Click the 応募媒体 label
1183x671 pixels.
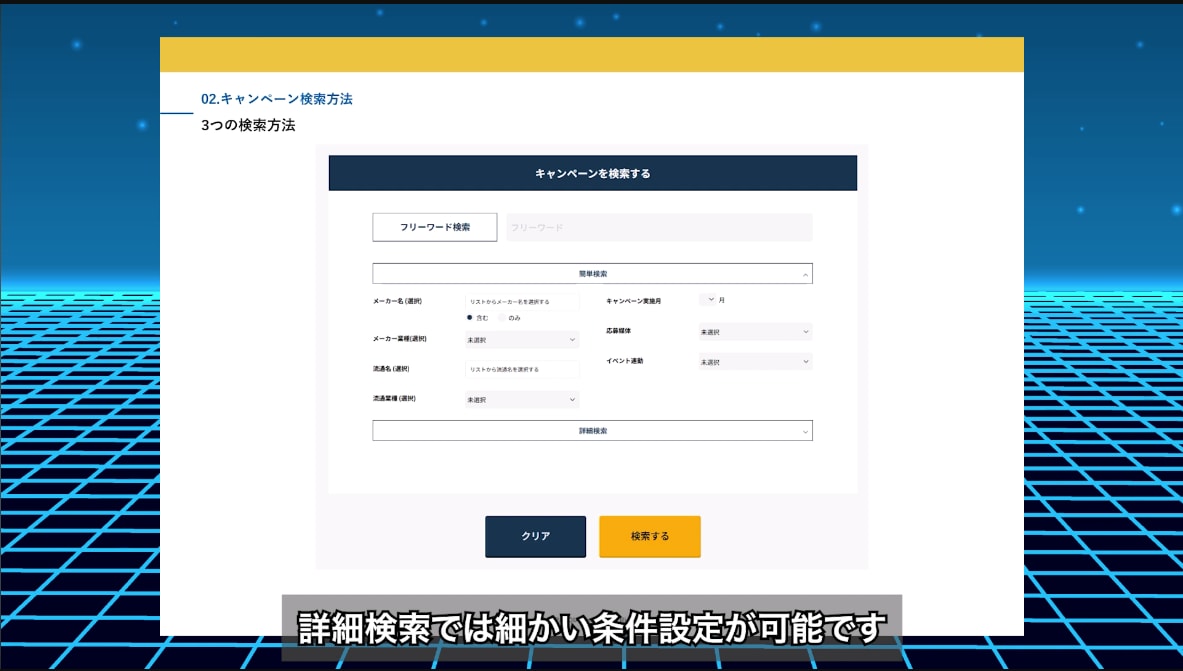pyautogui.click(x=618, y=331)
